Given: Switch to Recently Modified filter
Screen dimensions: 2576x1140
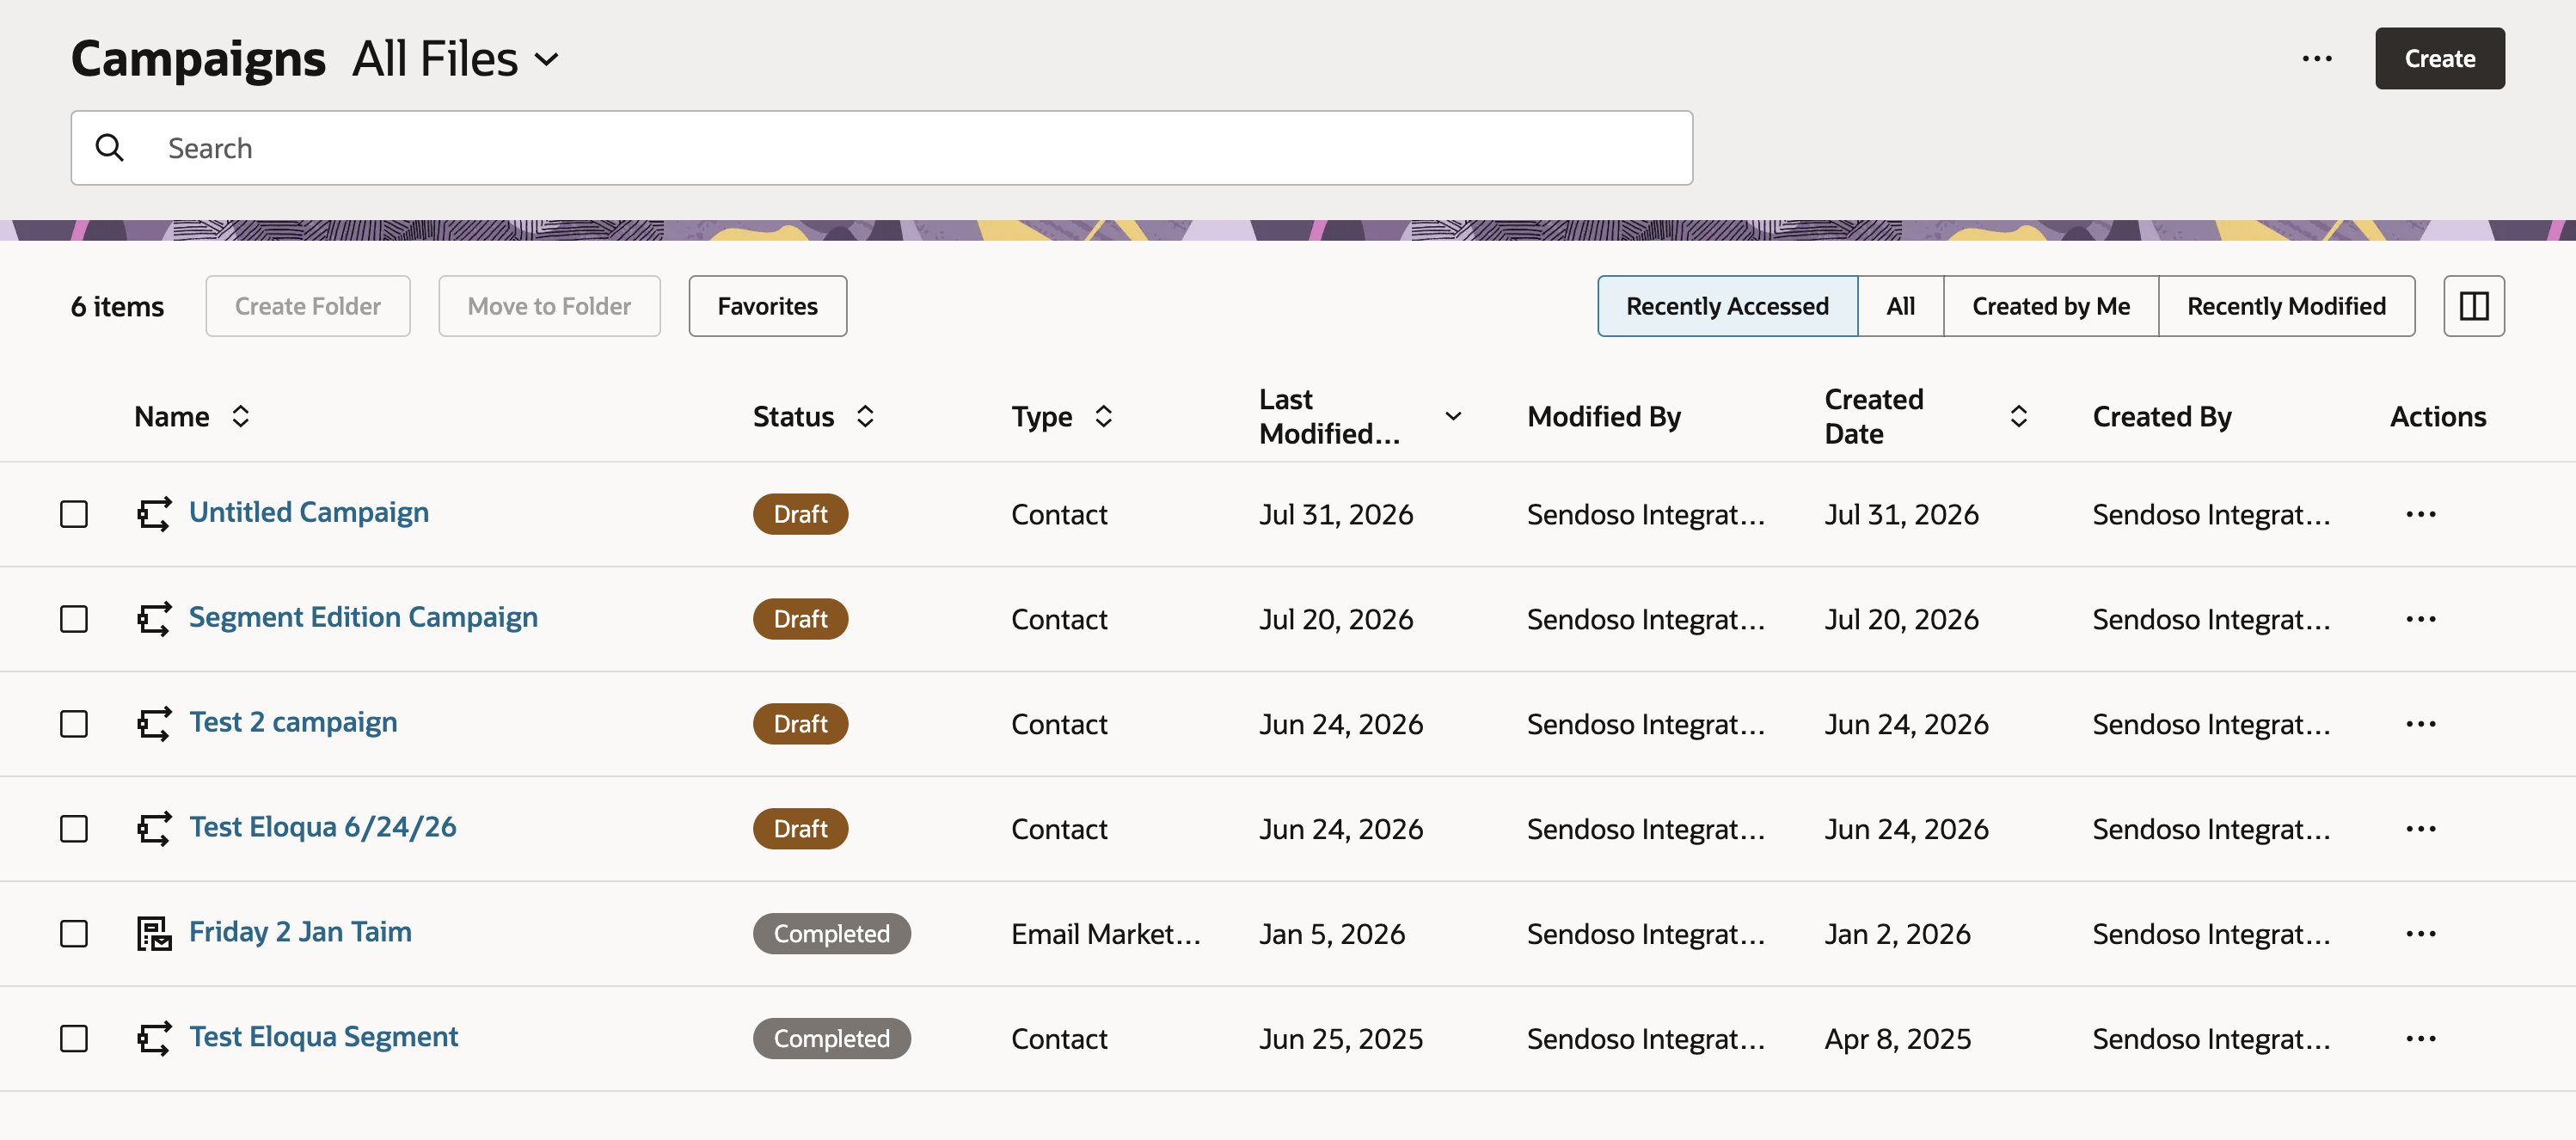Looking at the screenshot, I should tap(2286, 306).
